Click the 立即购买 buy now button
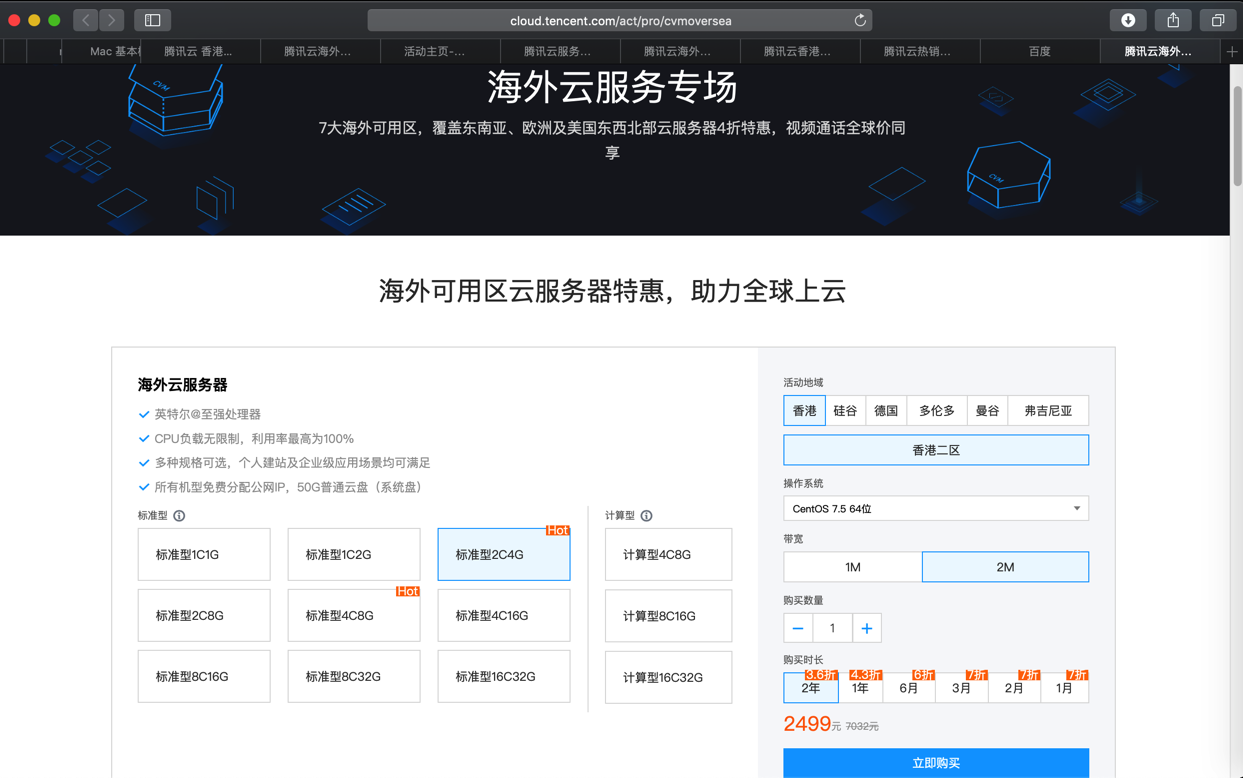Screen dimensions: 1243x778 click(936, 763)
